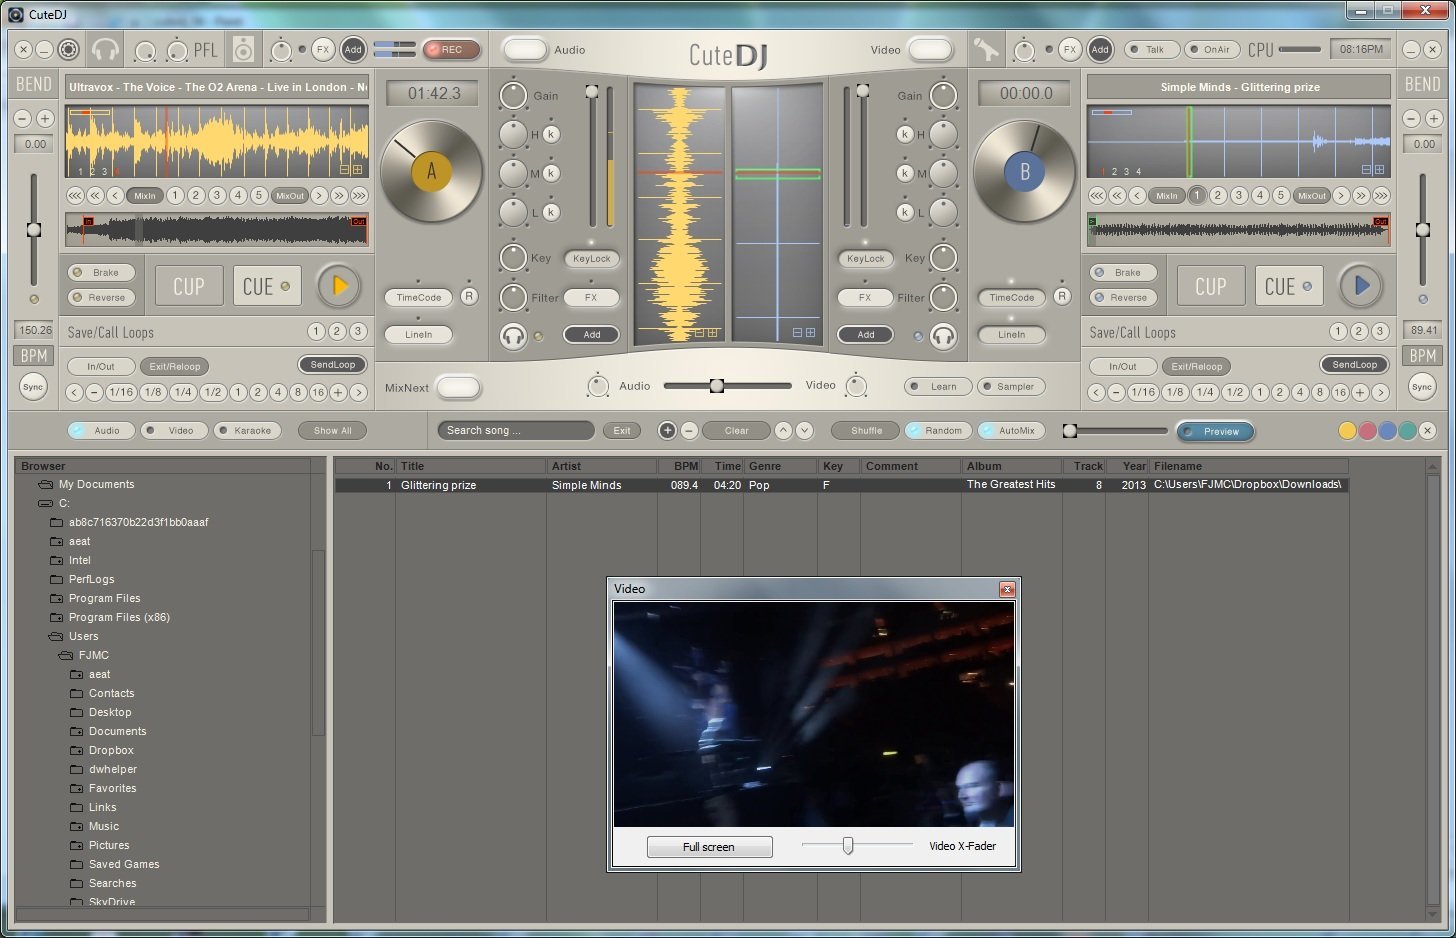This screenshot has width=1456, height=938.
Task: Move song down with the down-arrow button
Action: (804, 430)
